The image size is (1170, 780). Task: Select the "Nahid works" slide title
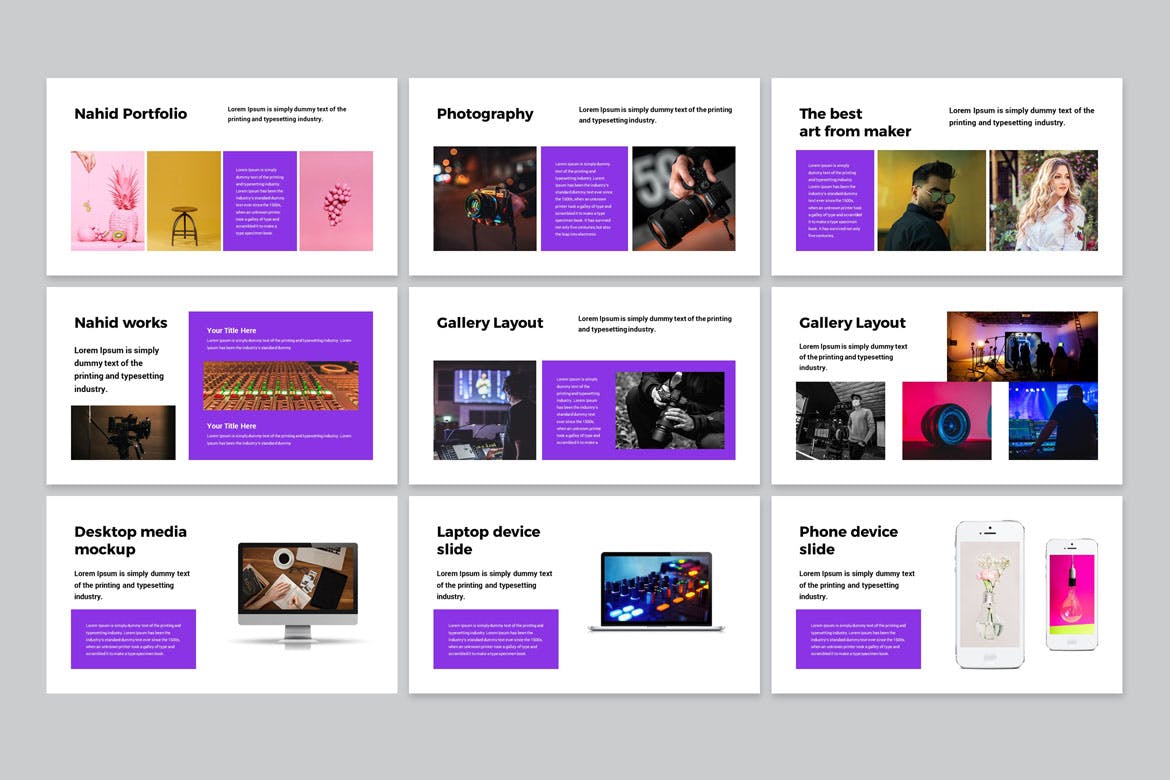tap(121, 323)
